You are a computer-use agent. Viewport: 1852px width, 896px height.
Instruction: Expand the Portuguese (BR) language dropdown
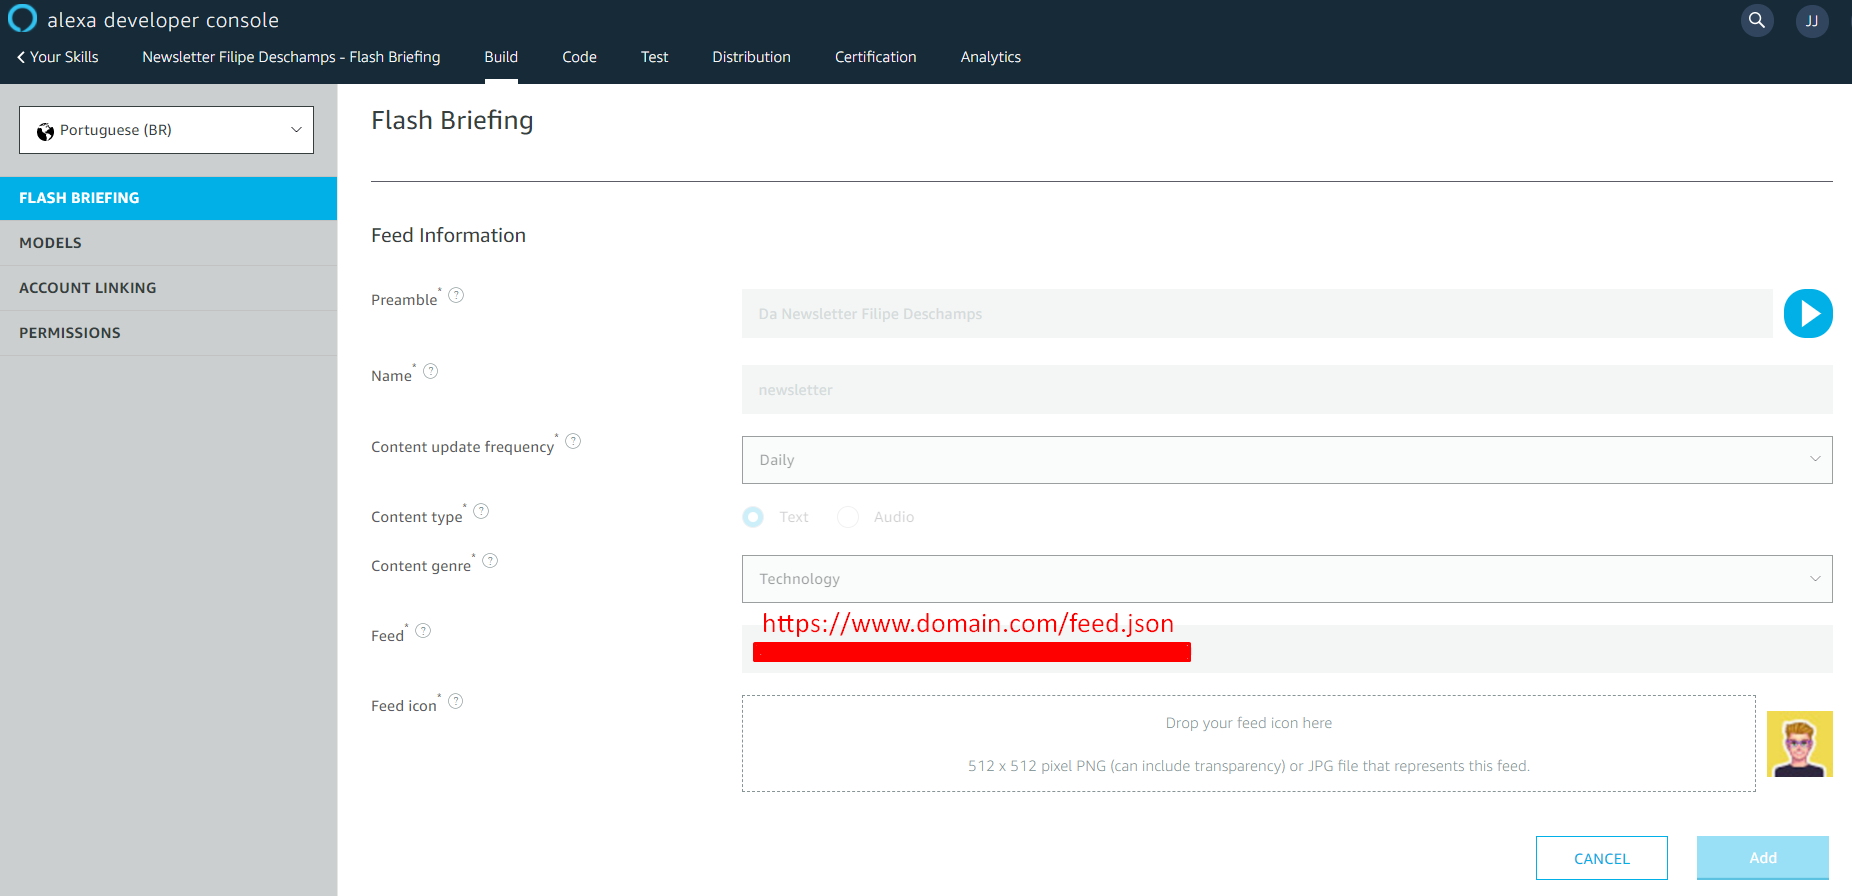pos(166,130)
